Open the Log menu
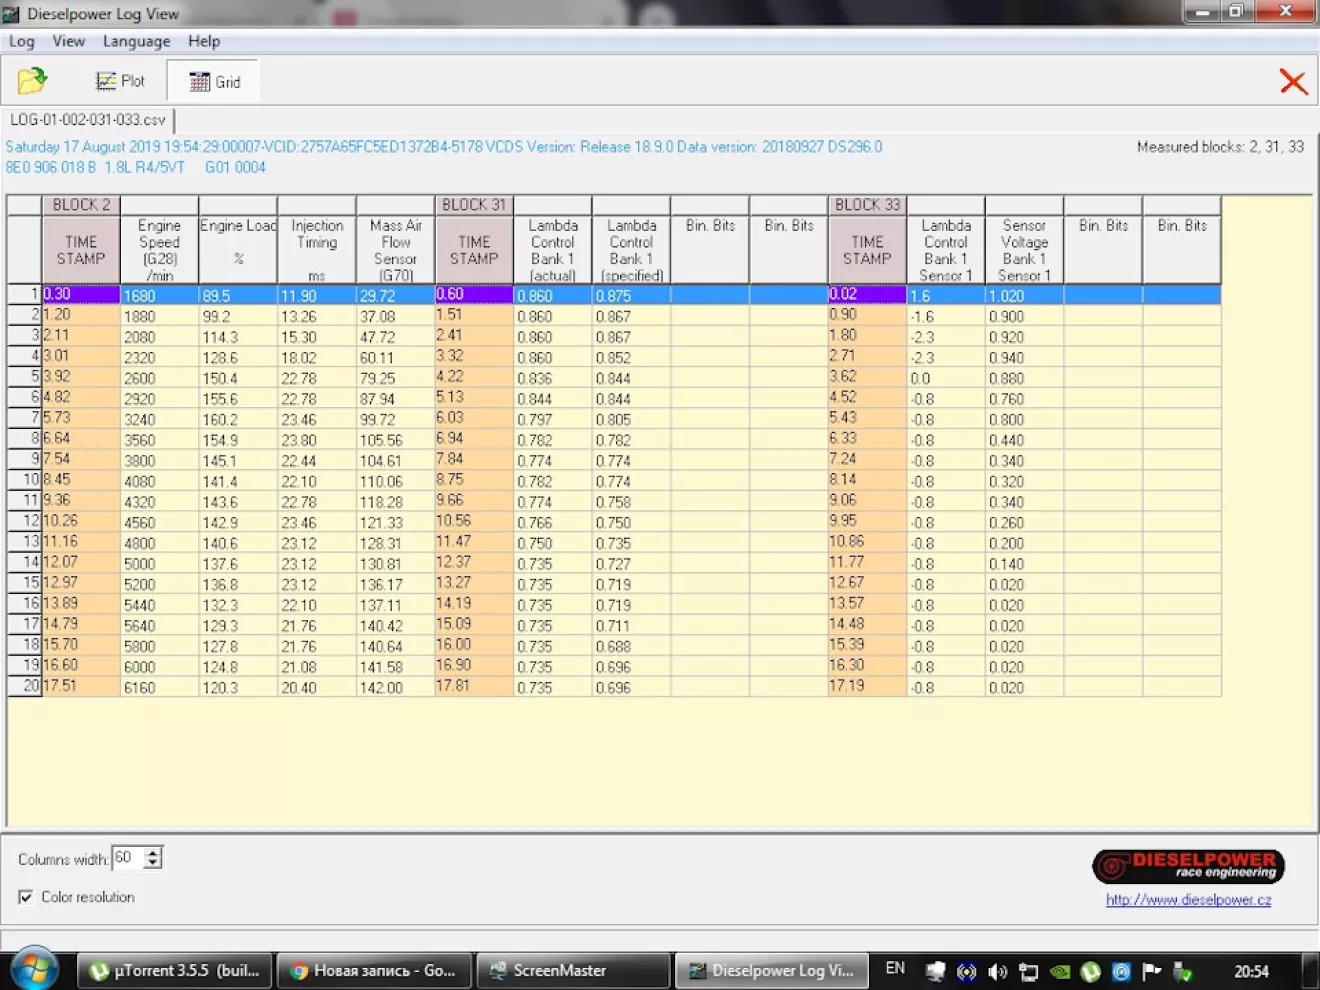1320x990 pixels. point(21,41)
